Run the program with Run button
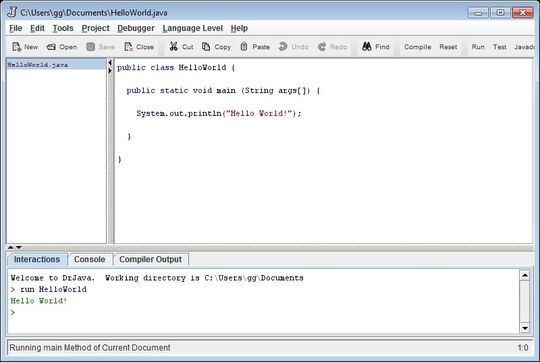The height and width of the screenshot is (362, 540). 478,47
